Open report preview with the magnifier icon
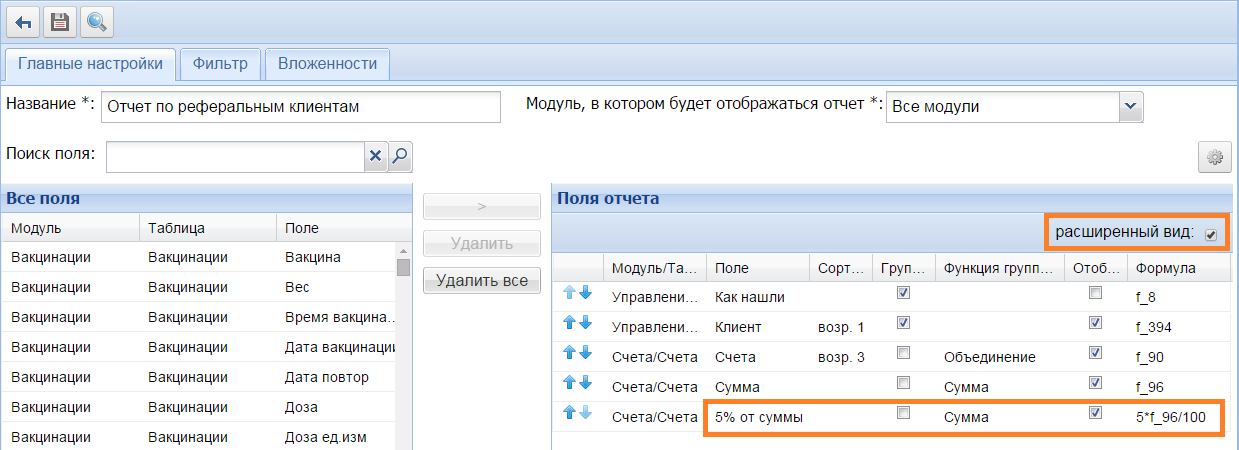The height and width of the screenshot is (450, 1239). click(96, 21)
